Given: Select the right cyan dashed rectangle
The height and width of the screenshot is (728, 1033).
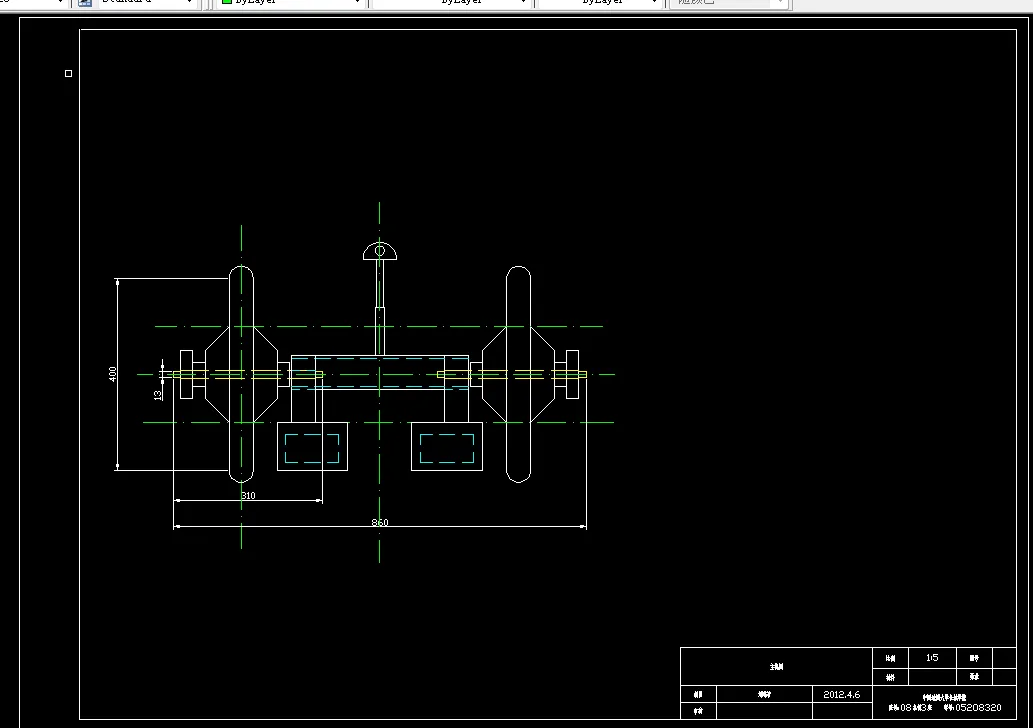Looking at the screenshot, I should 447,449.
